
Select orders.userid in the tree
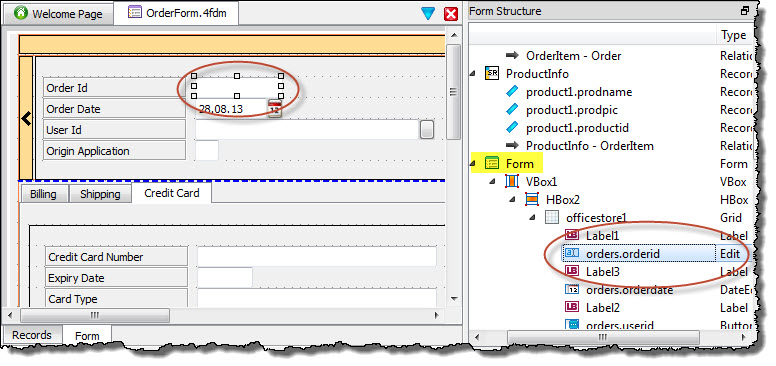pyautogui.click(x=620, y=325)
